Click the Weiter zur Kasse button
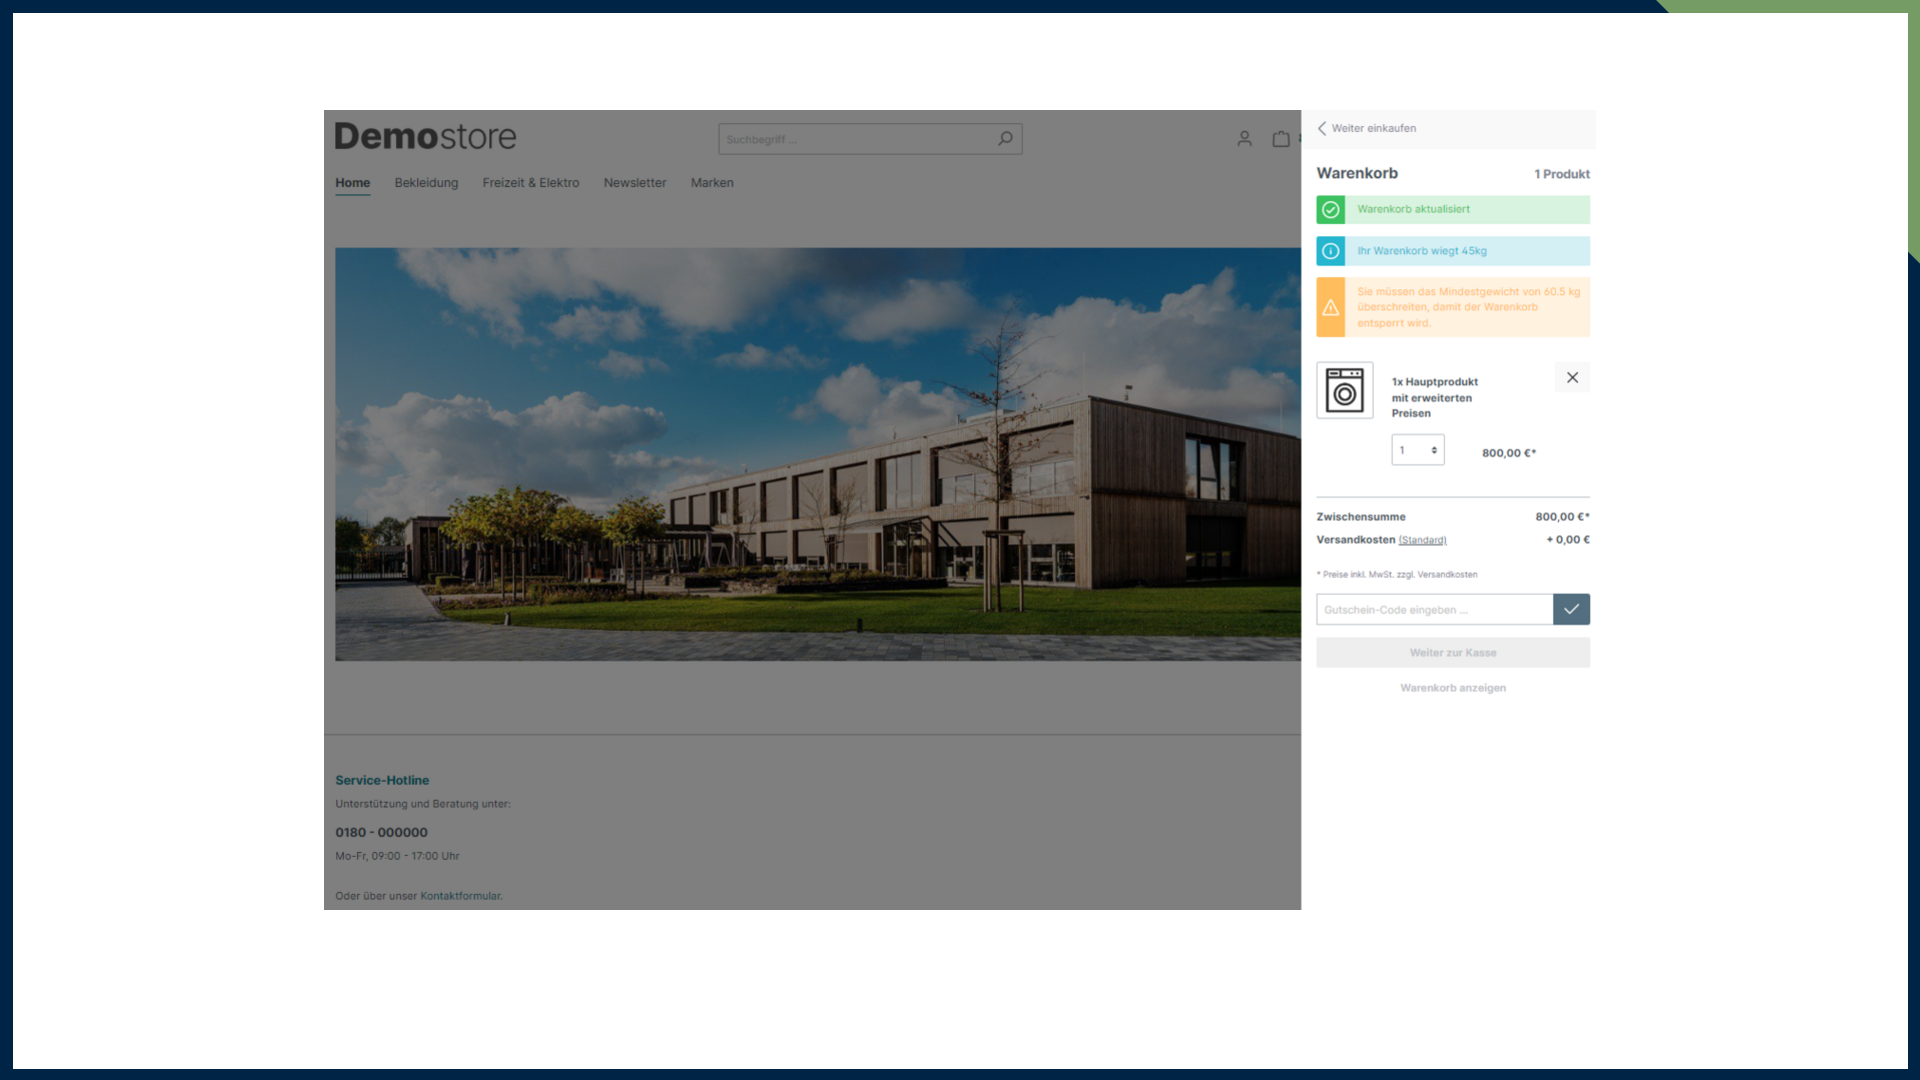Image resolution: width=1920 pixels, height=1080 pixels. coord(1453,653)
